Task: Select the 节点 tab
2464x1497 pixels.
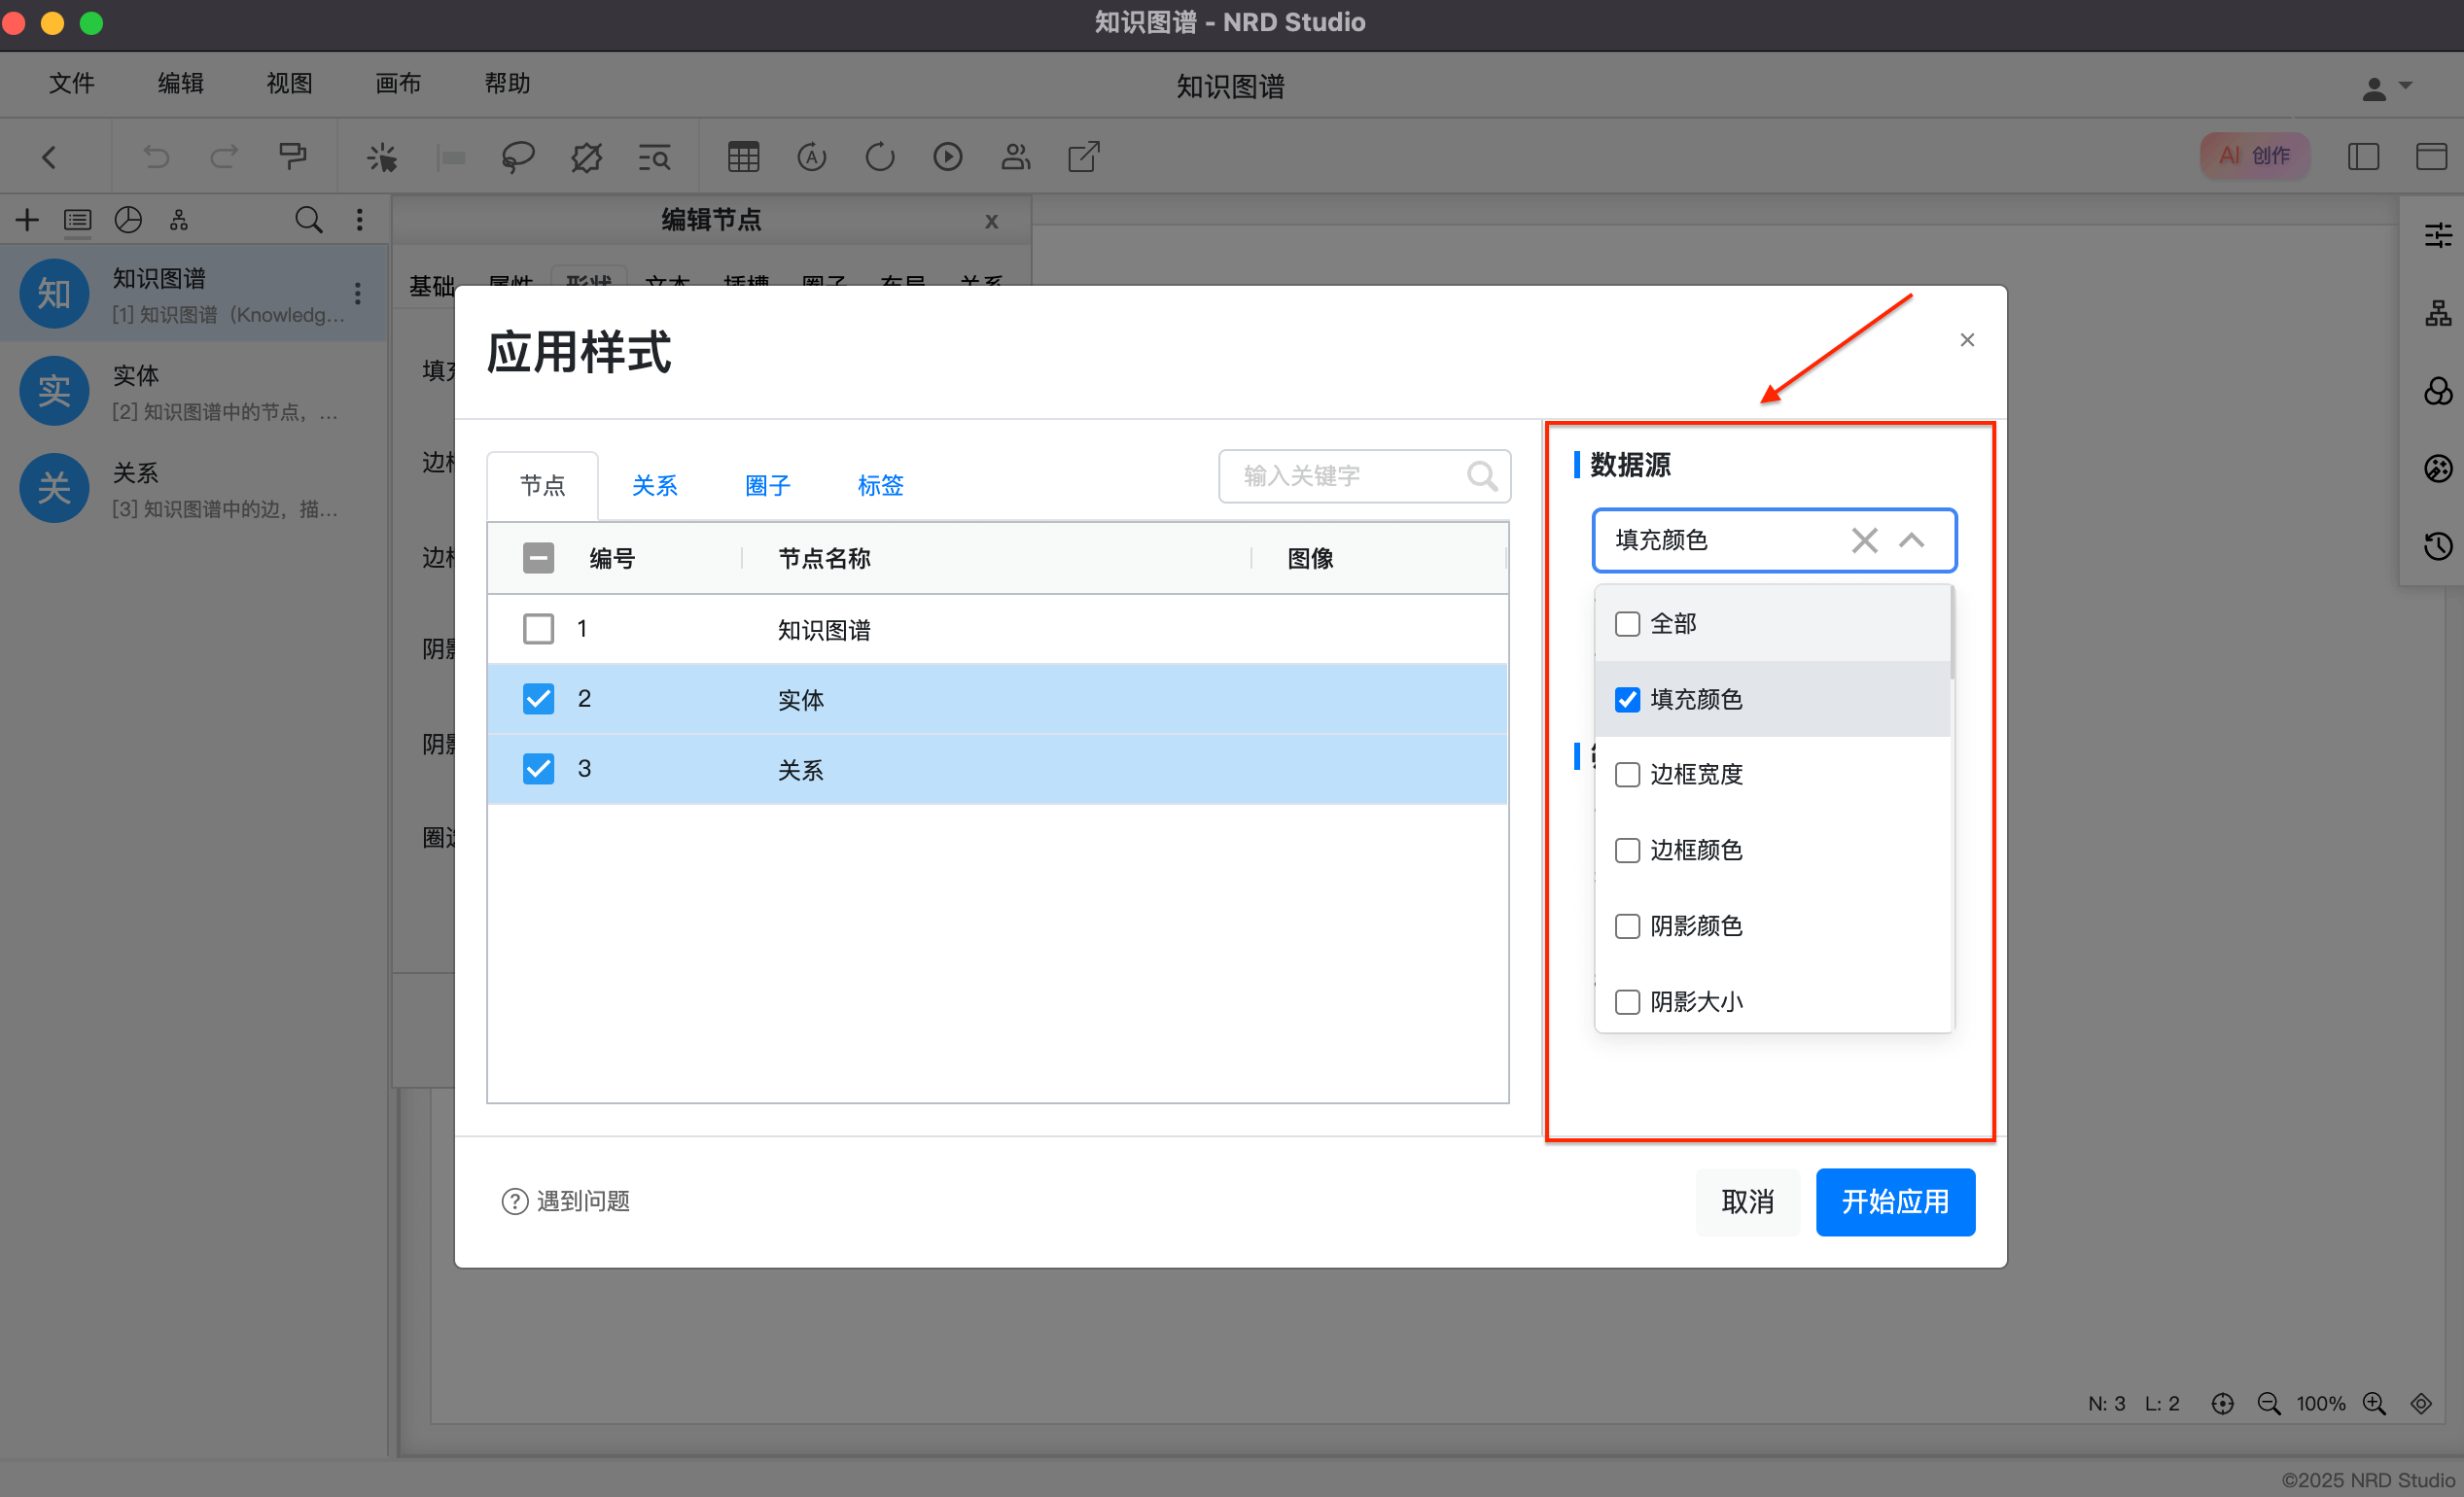Action: point(543,486)
